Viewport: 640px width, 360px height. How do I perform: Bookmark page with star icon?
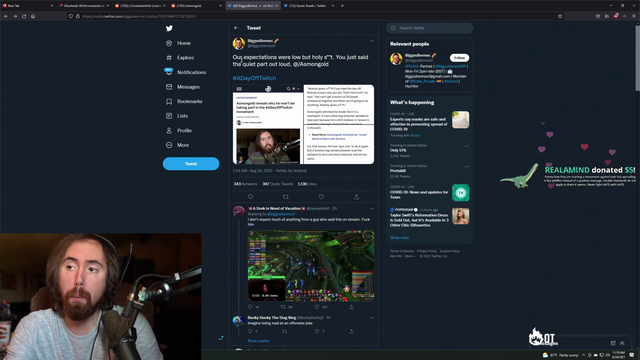tap(560, 16)
